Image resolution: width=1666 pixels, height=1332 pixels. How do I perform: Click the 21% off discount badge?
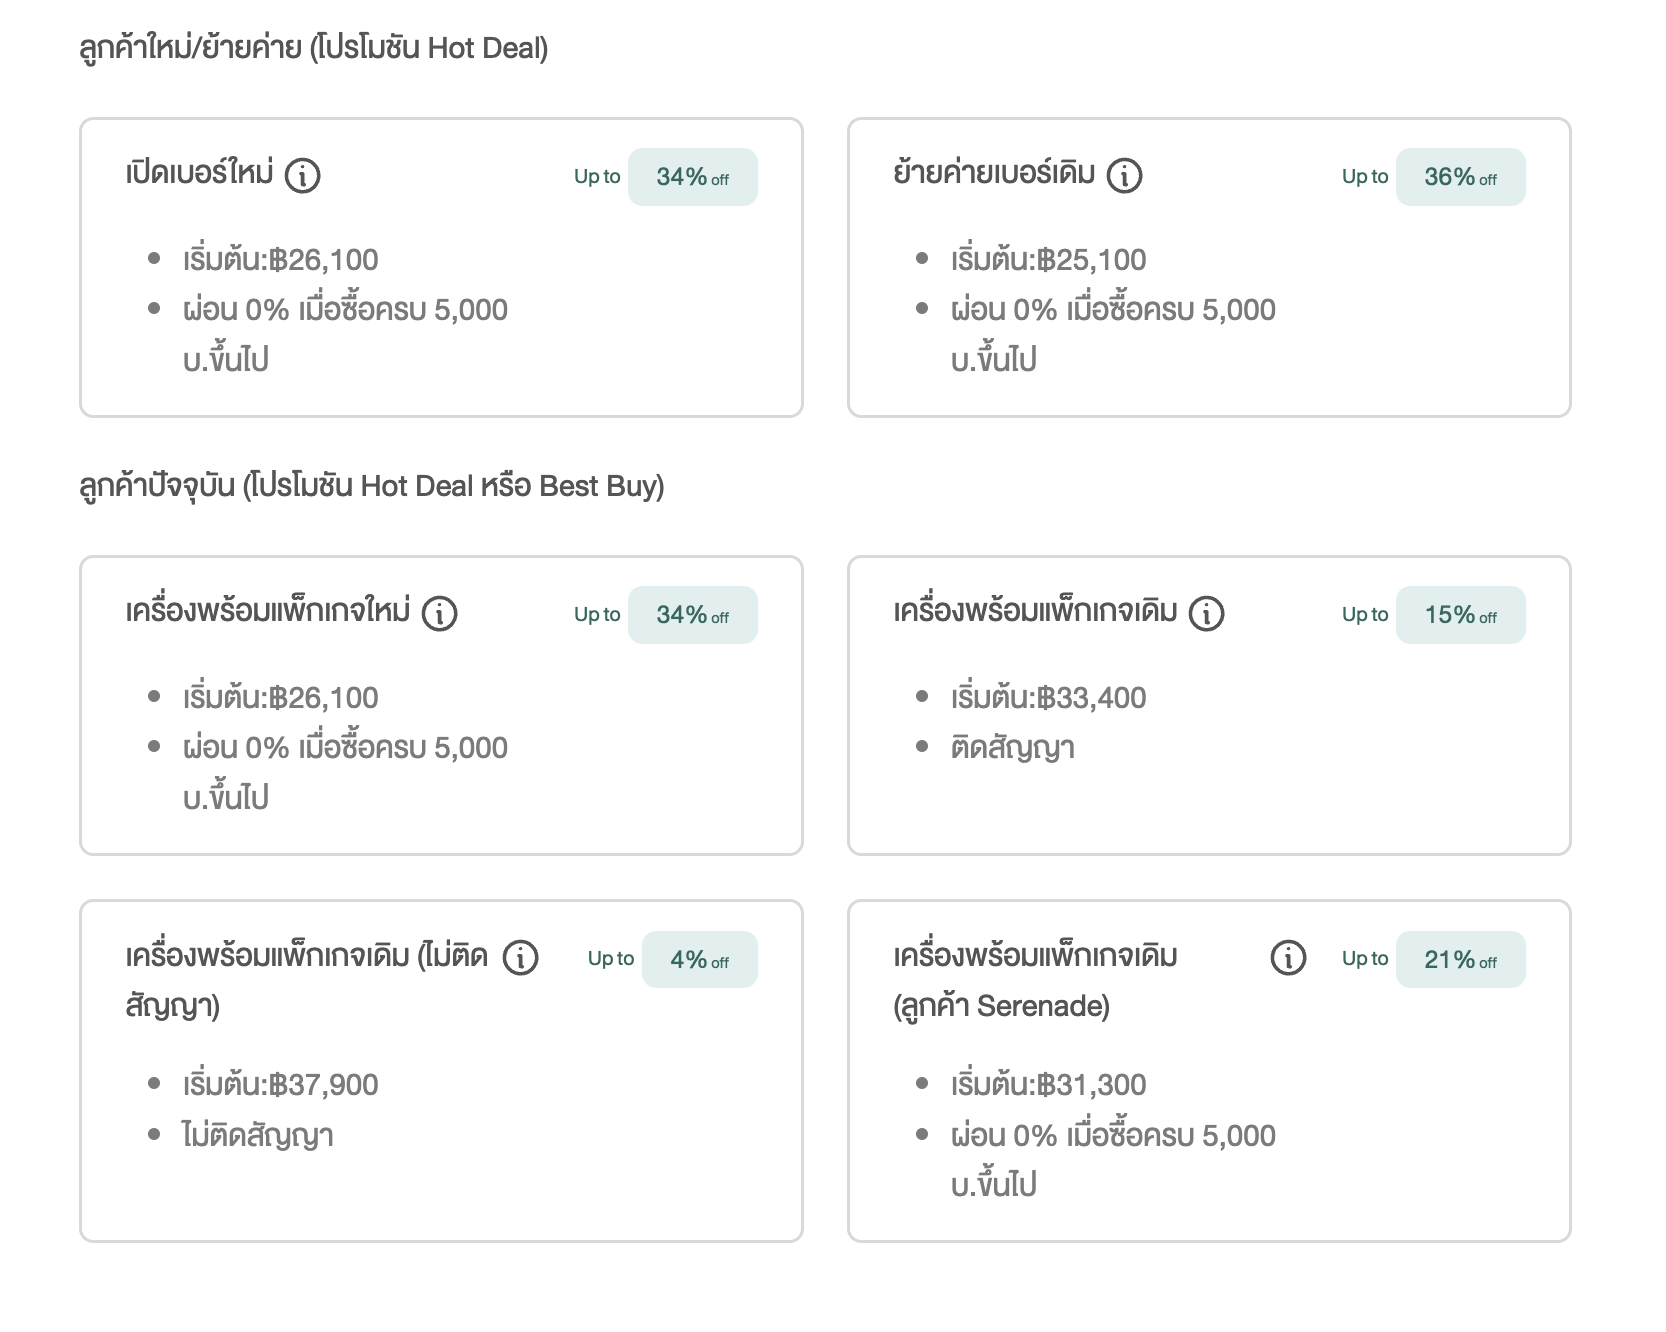(1460, 960)
